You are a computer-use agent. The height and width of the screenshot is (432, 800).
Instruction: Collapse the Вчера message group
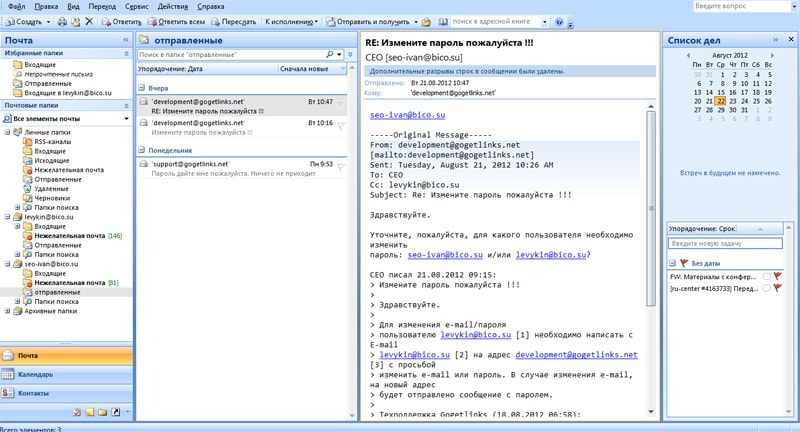click(x=142, y=88)
